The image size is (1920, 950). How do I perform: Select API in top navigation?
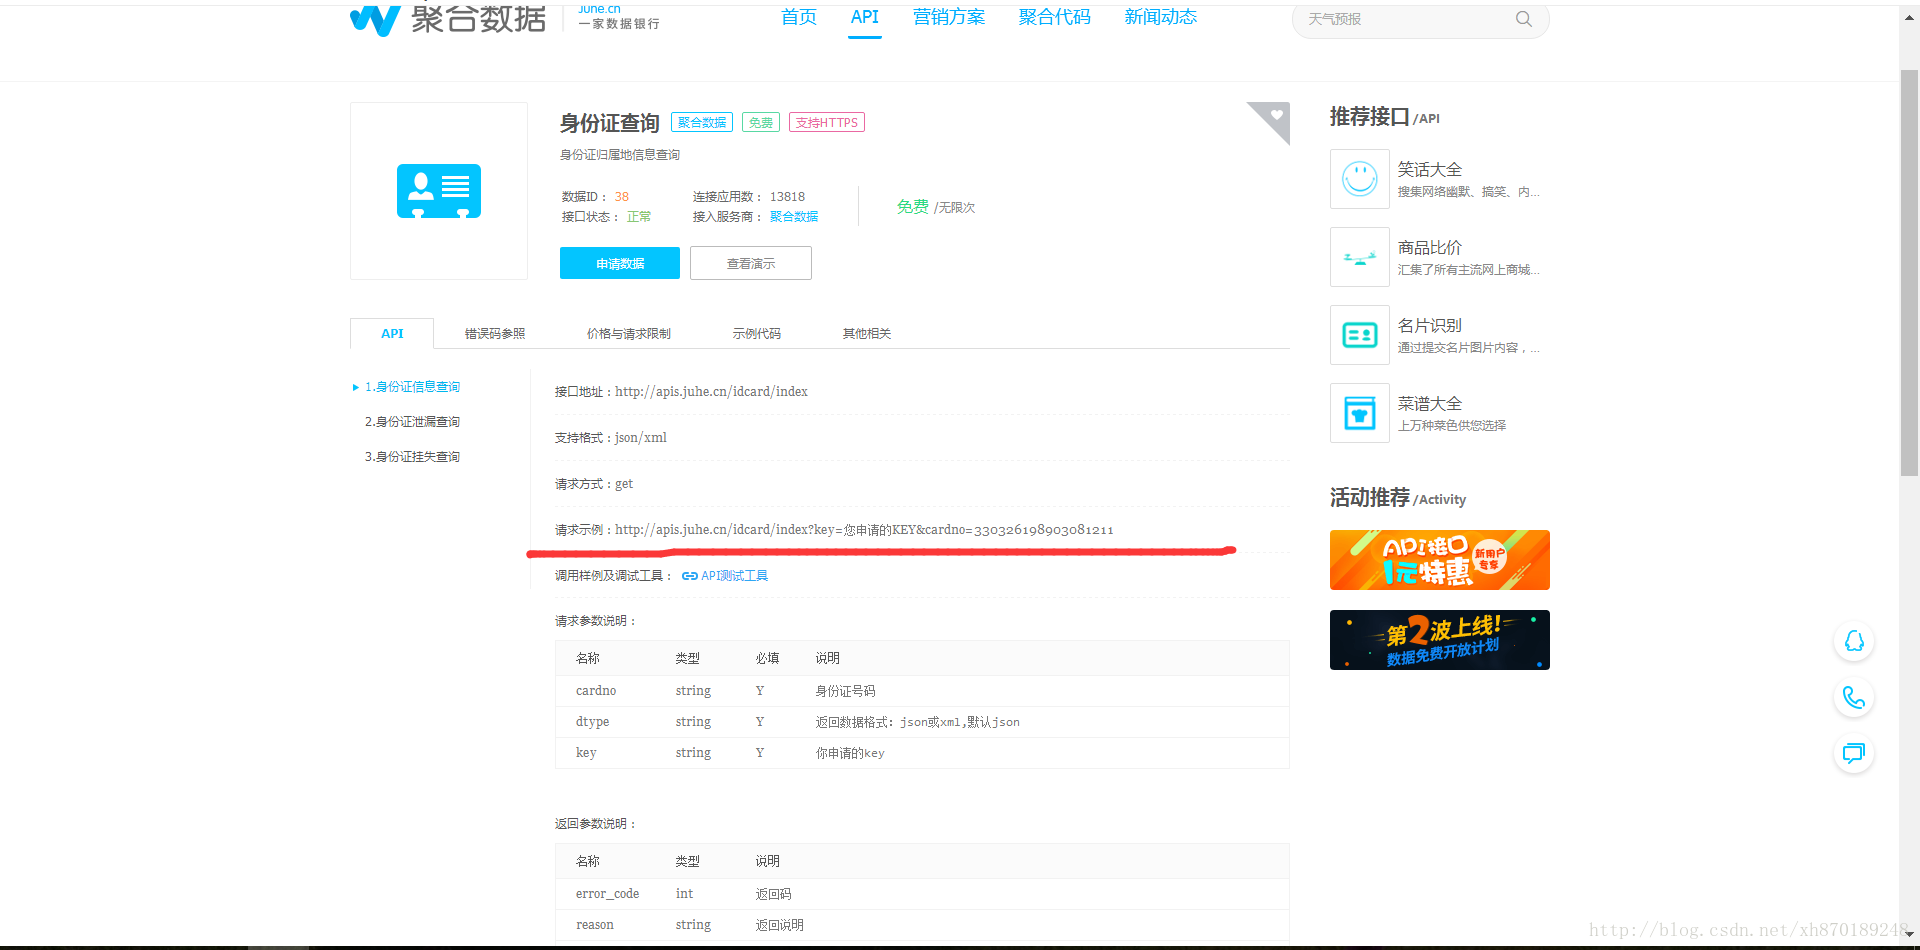coord(865,17)
